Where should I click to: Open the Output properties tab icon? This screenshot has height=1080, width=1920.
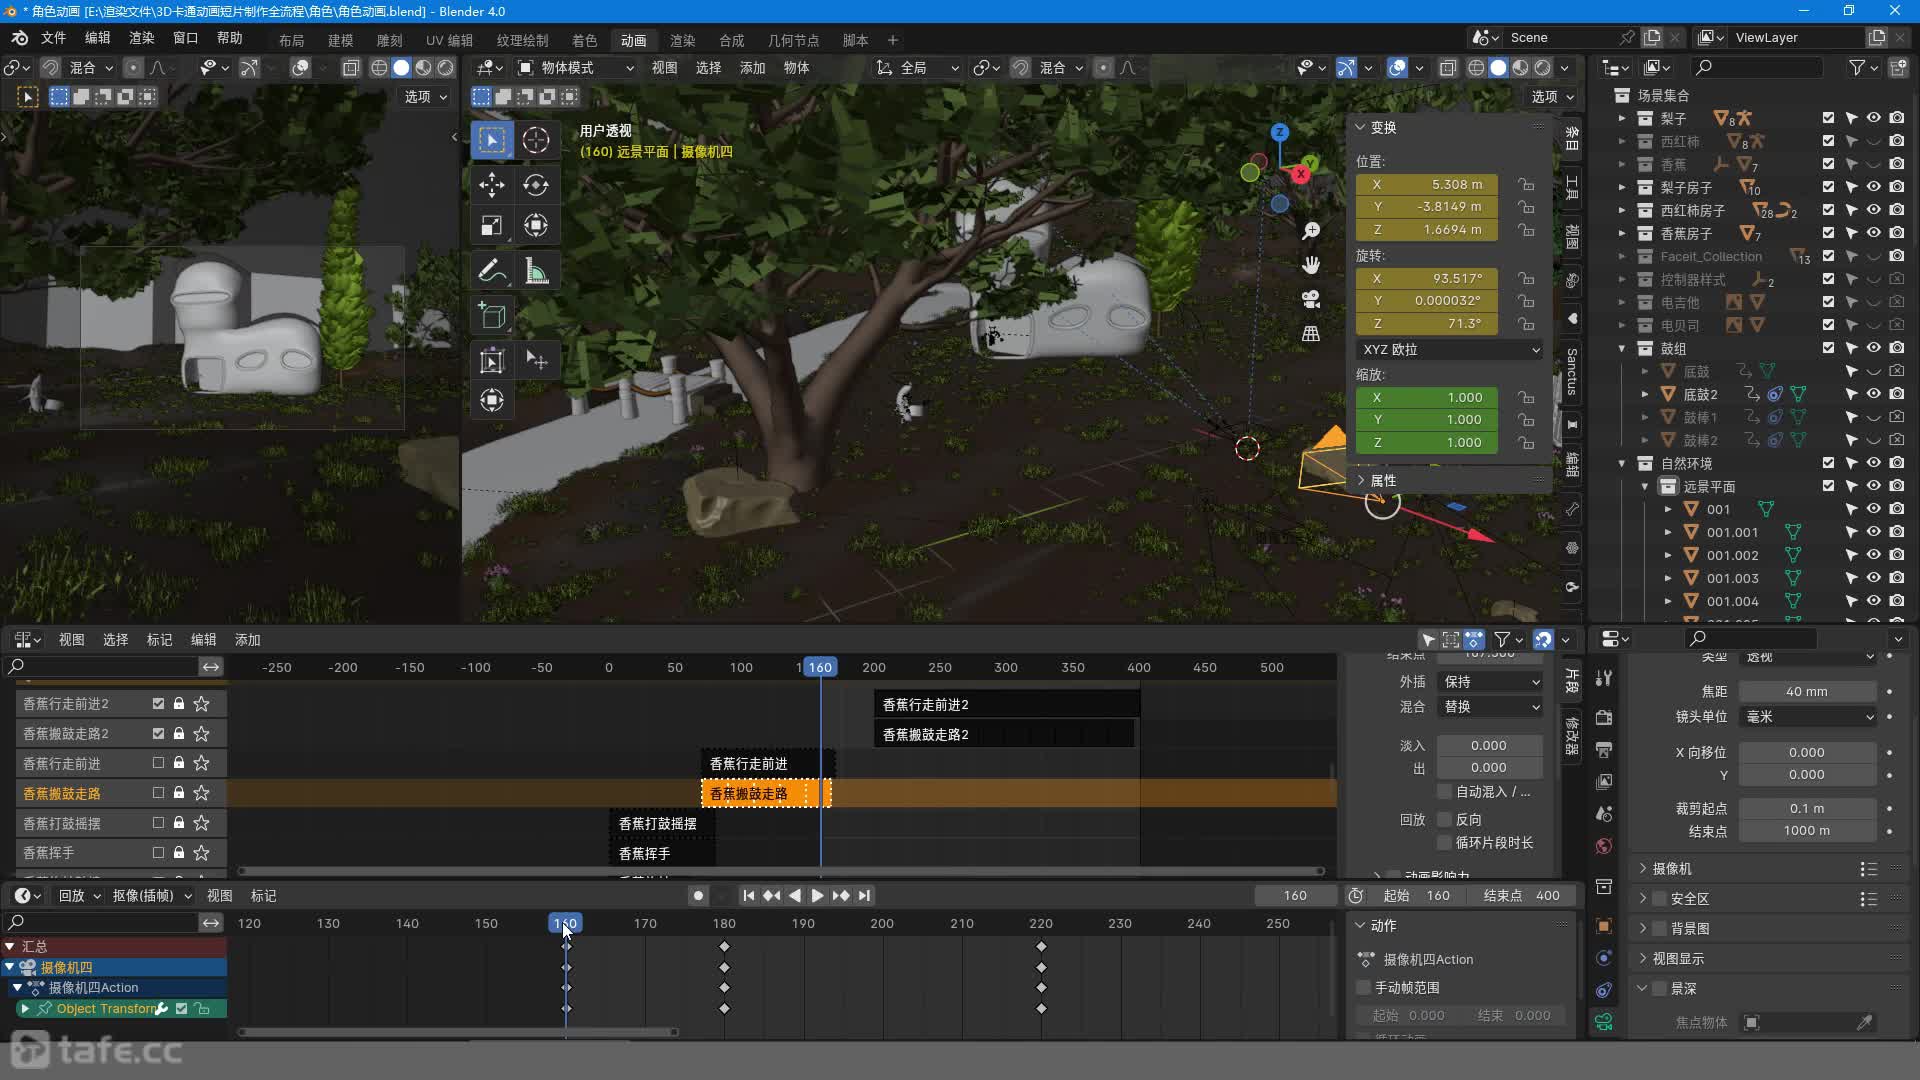pos(1604,749)
